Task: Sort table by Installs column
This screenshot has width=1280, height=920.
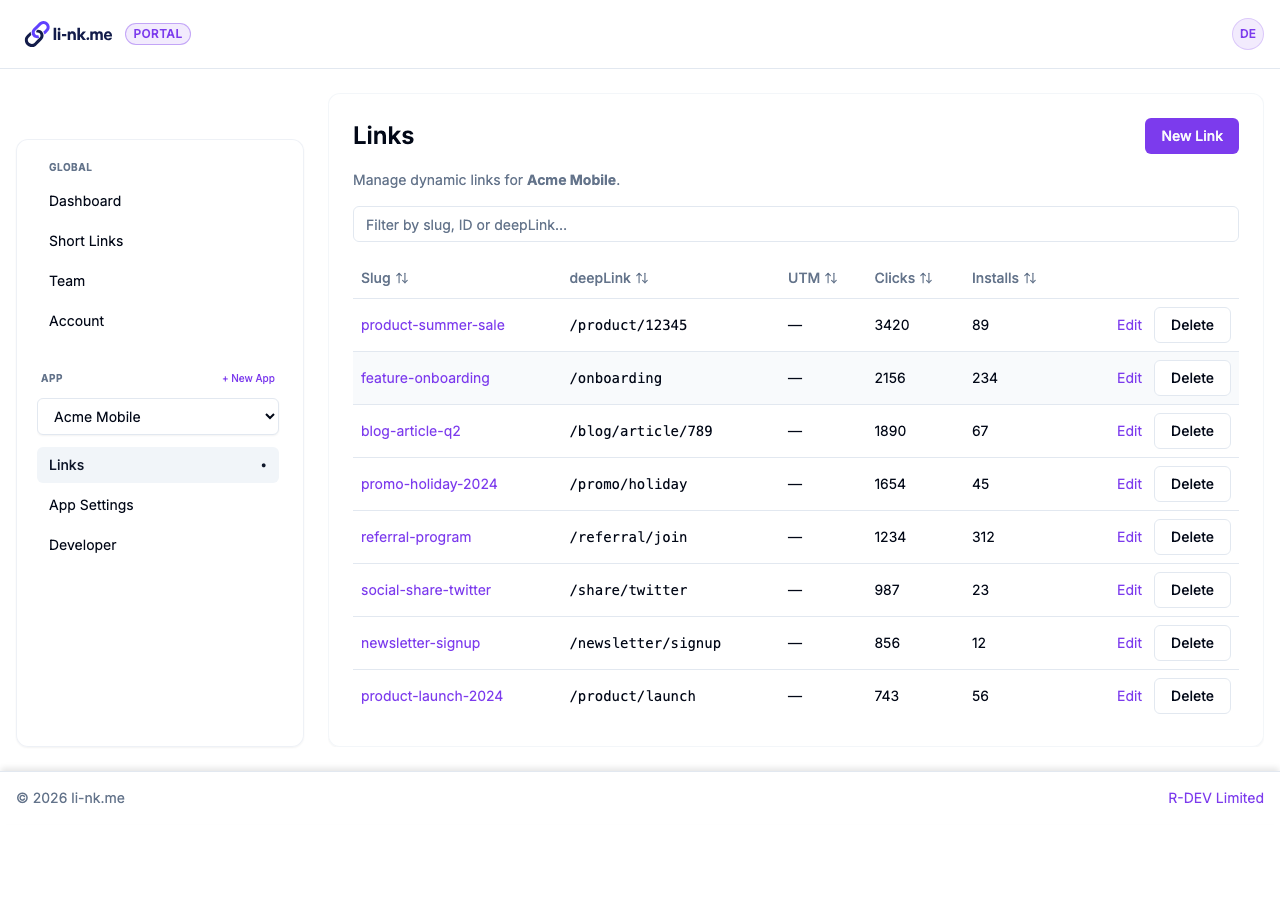Action: coord(1003,278)
